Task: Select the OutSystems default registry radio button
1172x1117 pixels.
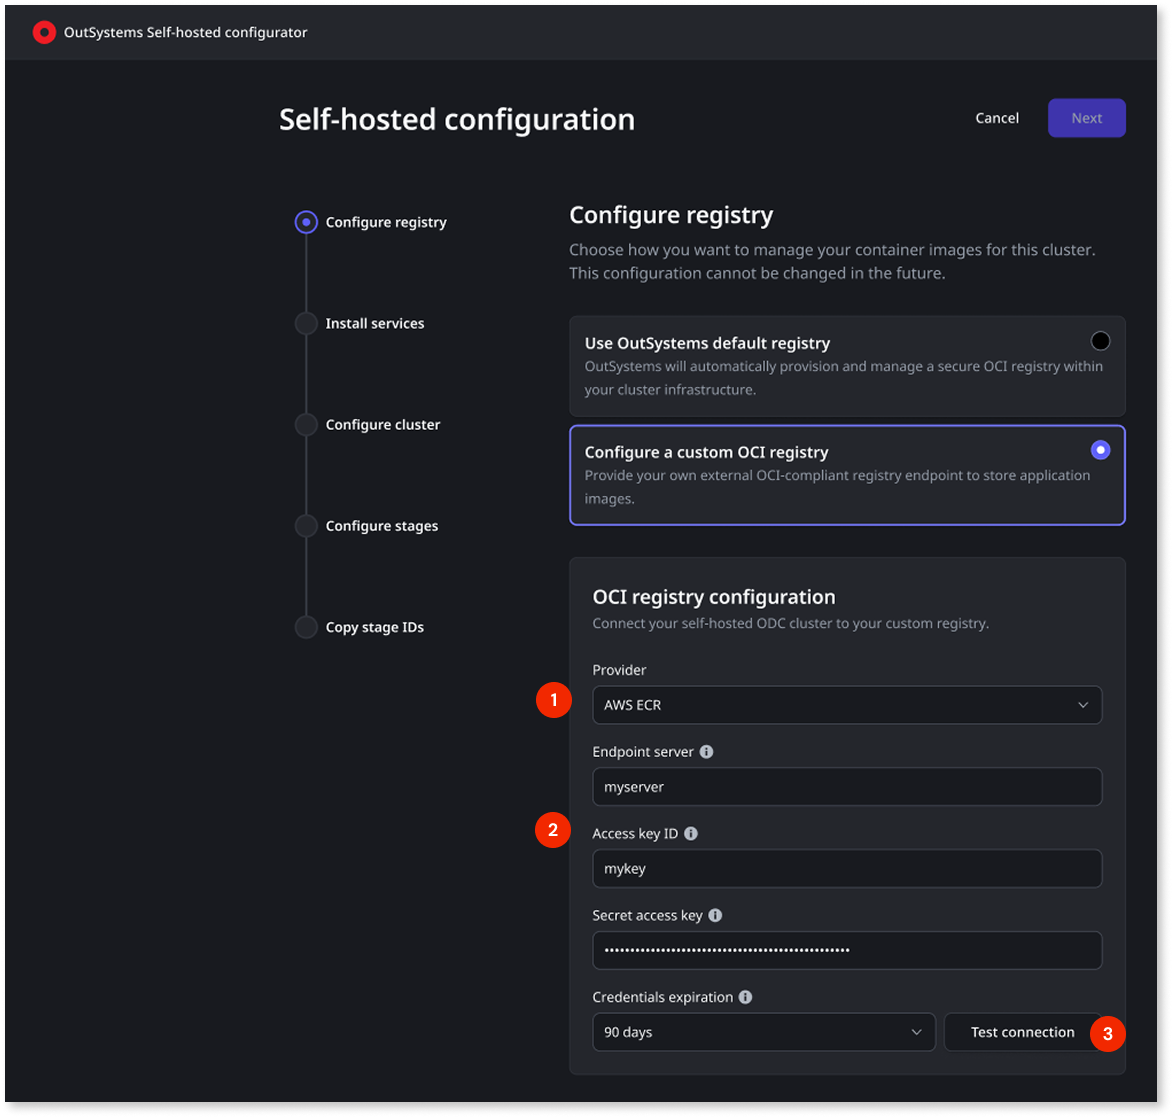Action: click(1100, 341)
